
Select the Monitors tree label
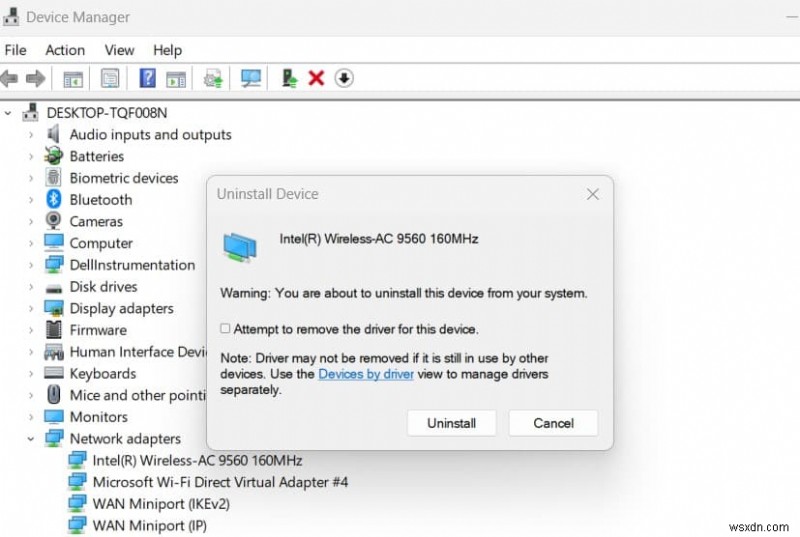coord(98,417)
